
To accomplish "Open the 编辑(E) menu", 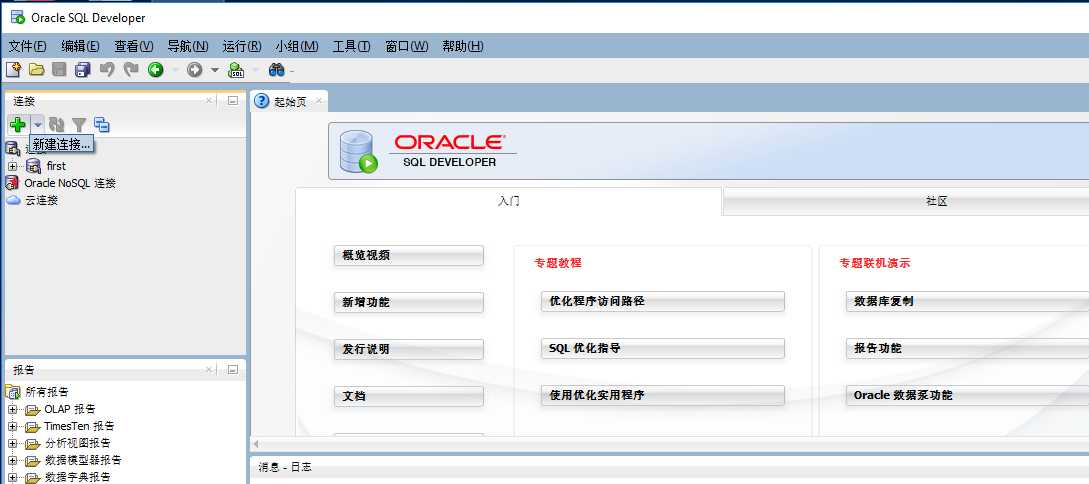I will click(x=81, y=47).
